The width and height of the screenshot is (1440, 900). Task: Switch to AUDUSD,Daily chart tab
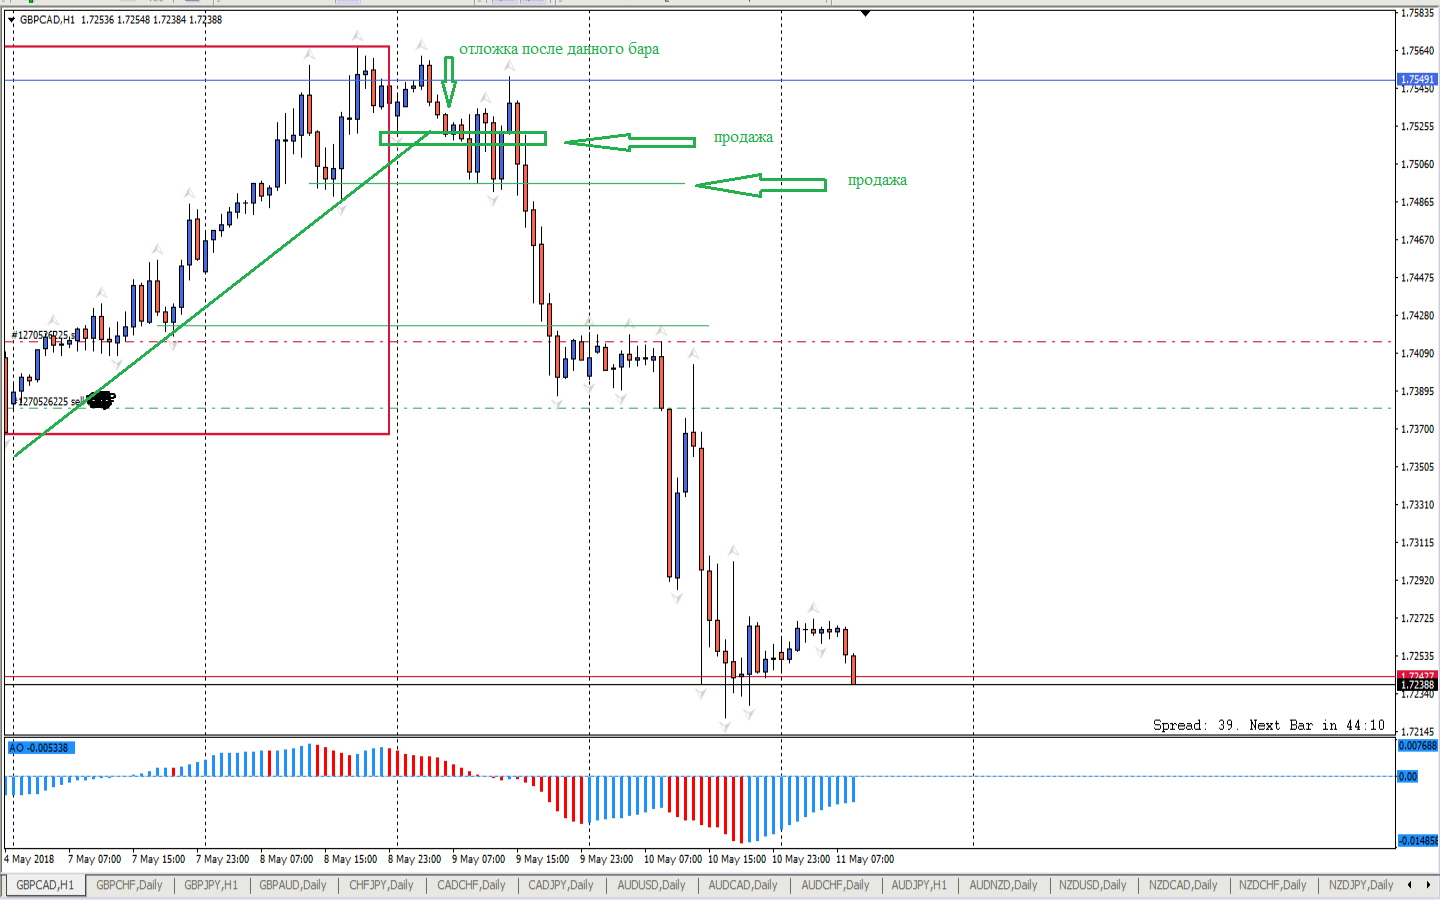pyautogui.click(x=651, y=885)
